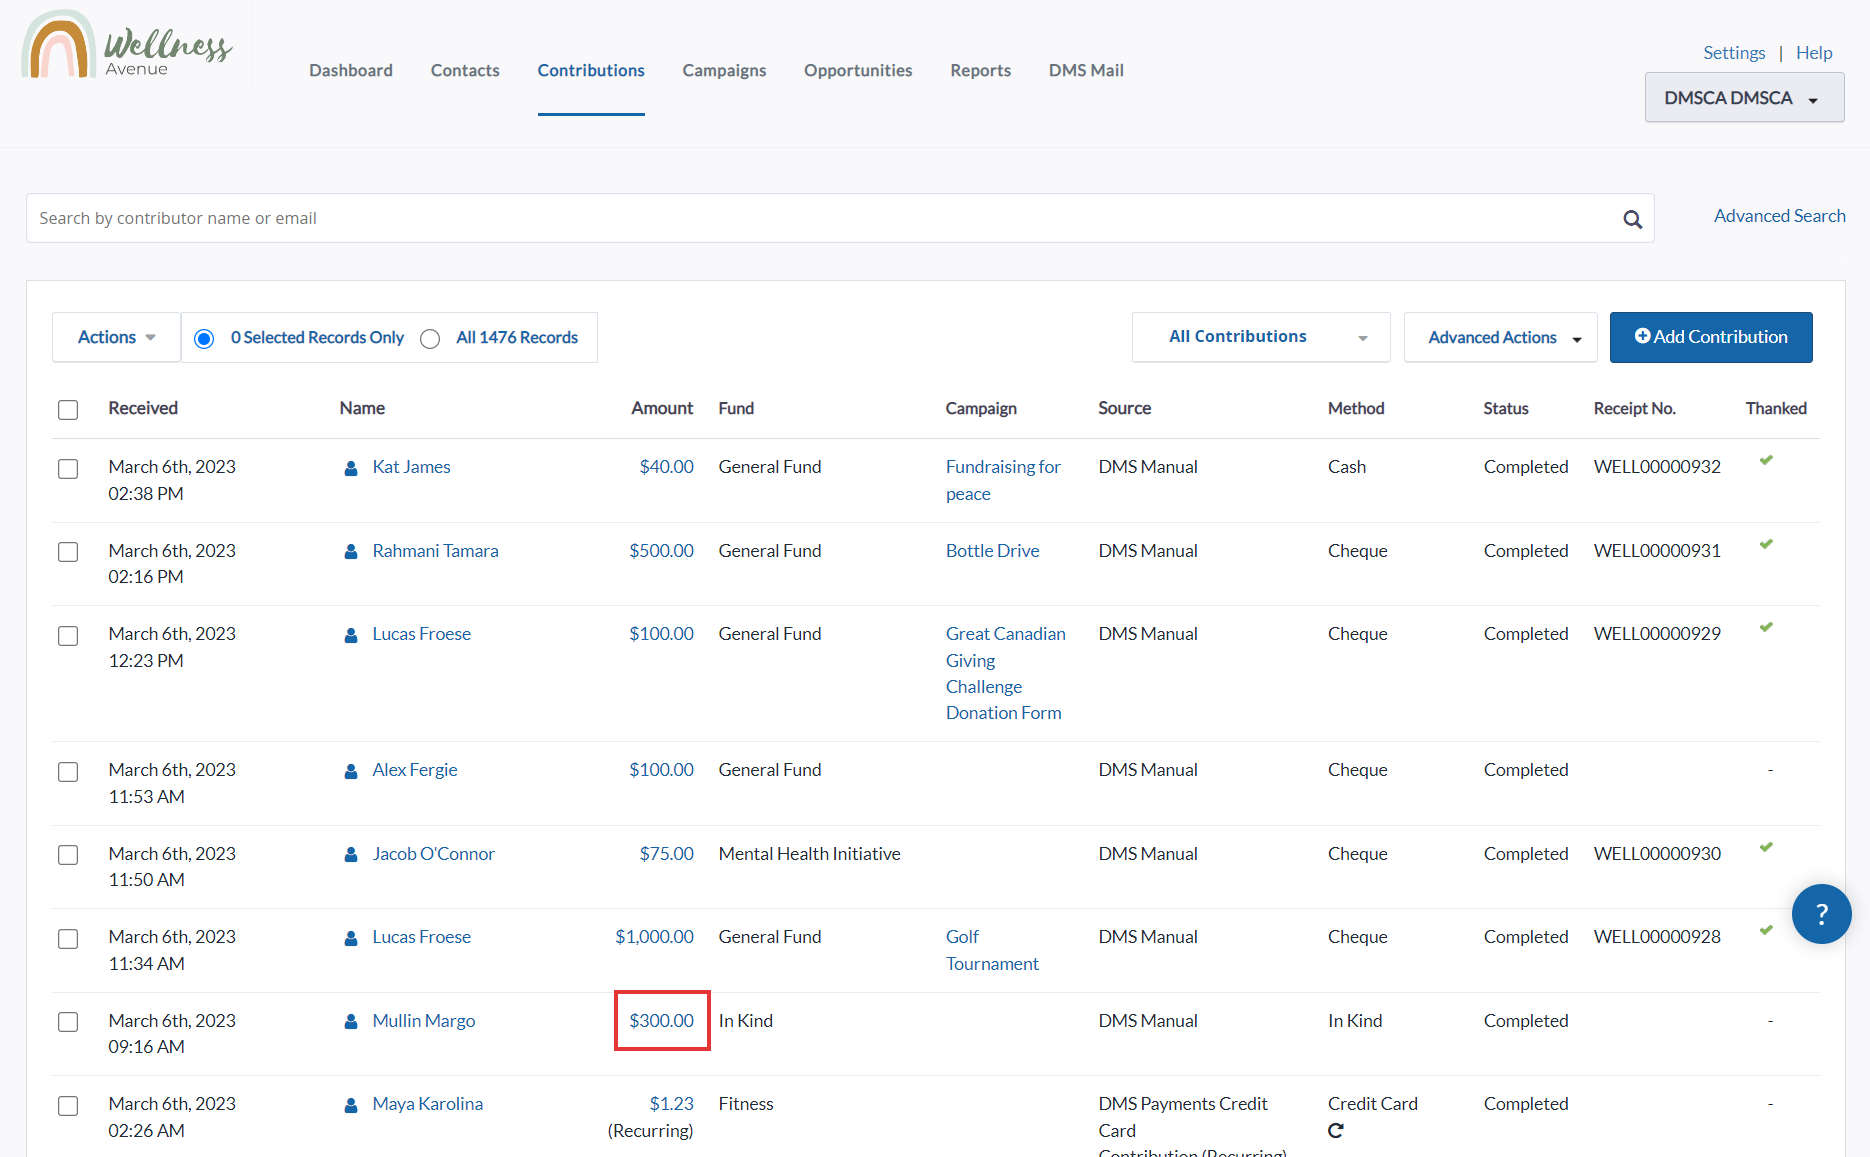Screen dimensions: 1870x1157
Task: Click the search magnifier icon
Action: pyautogui.click(x=1632, y=219)
